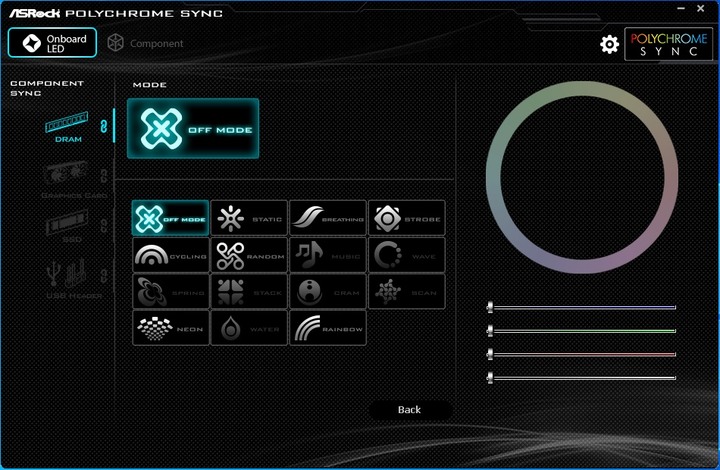Choose the Water lighting mode
Image resolution: width=720 pixels, height=470 pixels.
249,328
